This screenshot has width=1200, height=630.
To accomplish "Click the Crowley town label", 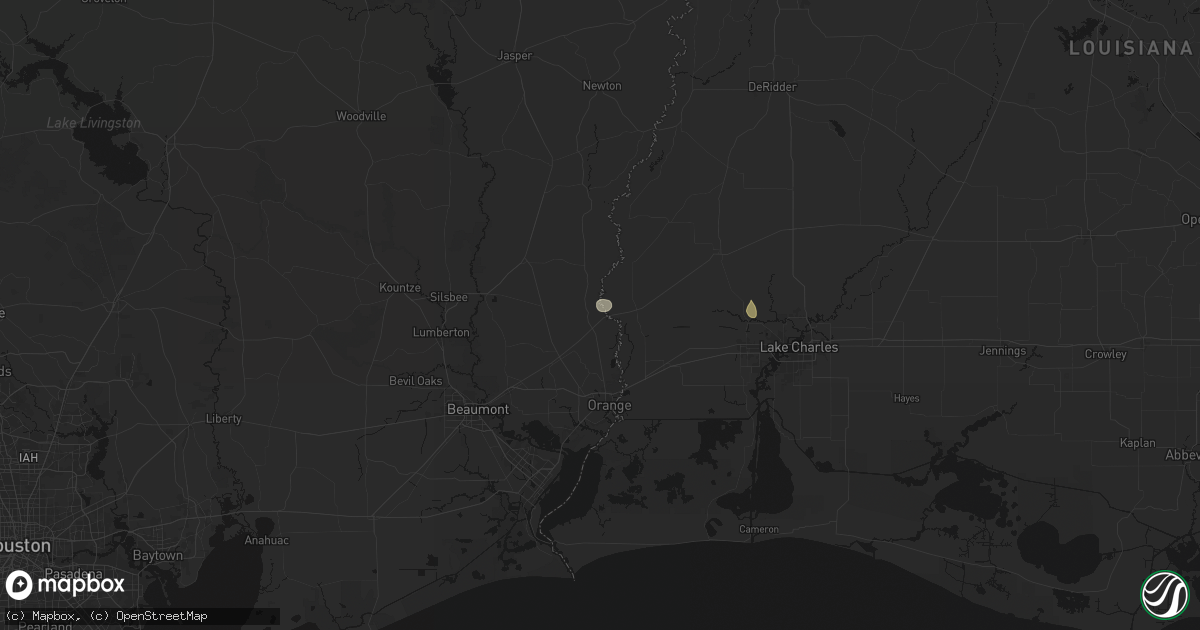I will [x=1106, y=354].
